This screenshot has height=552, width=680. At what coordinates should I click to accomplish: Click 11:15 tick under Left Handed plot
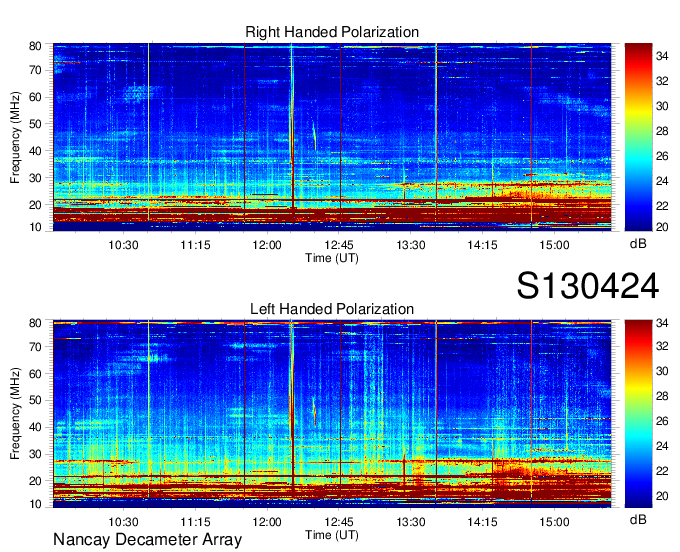pos(195,522)
